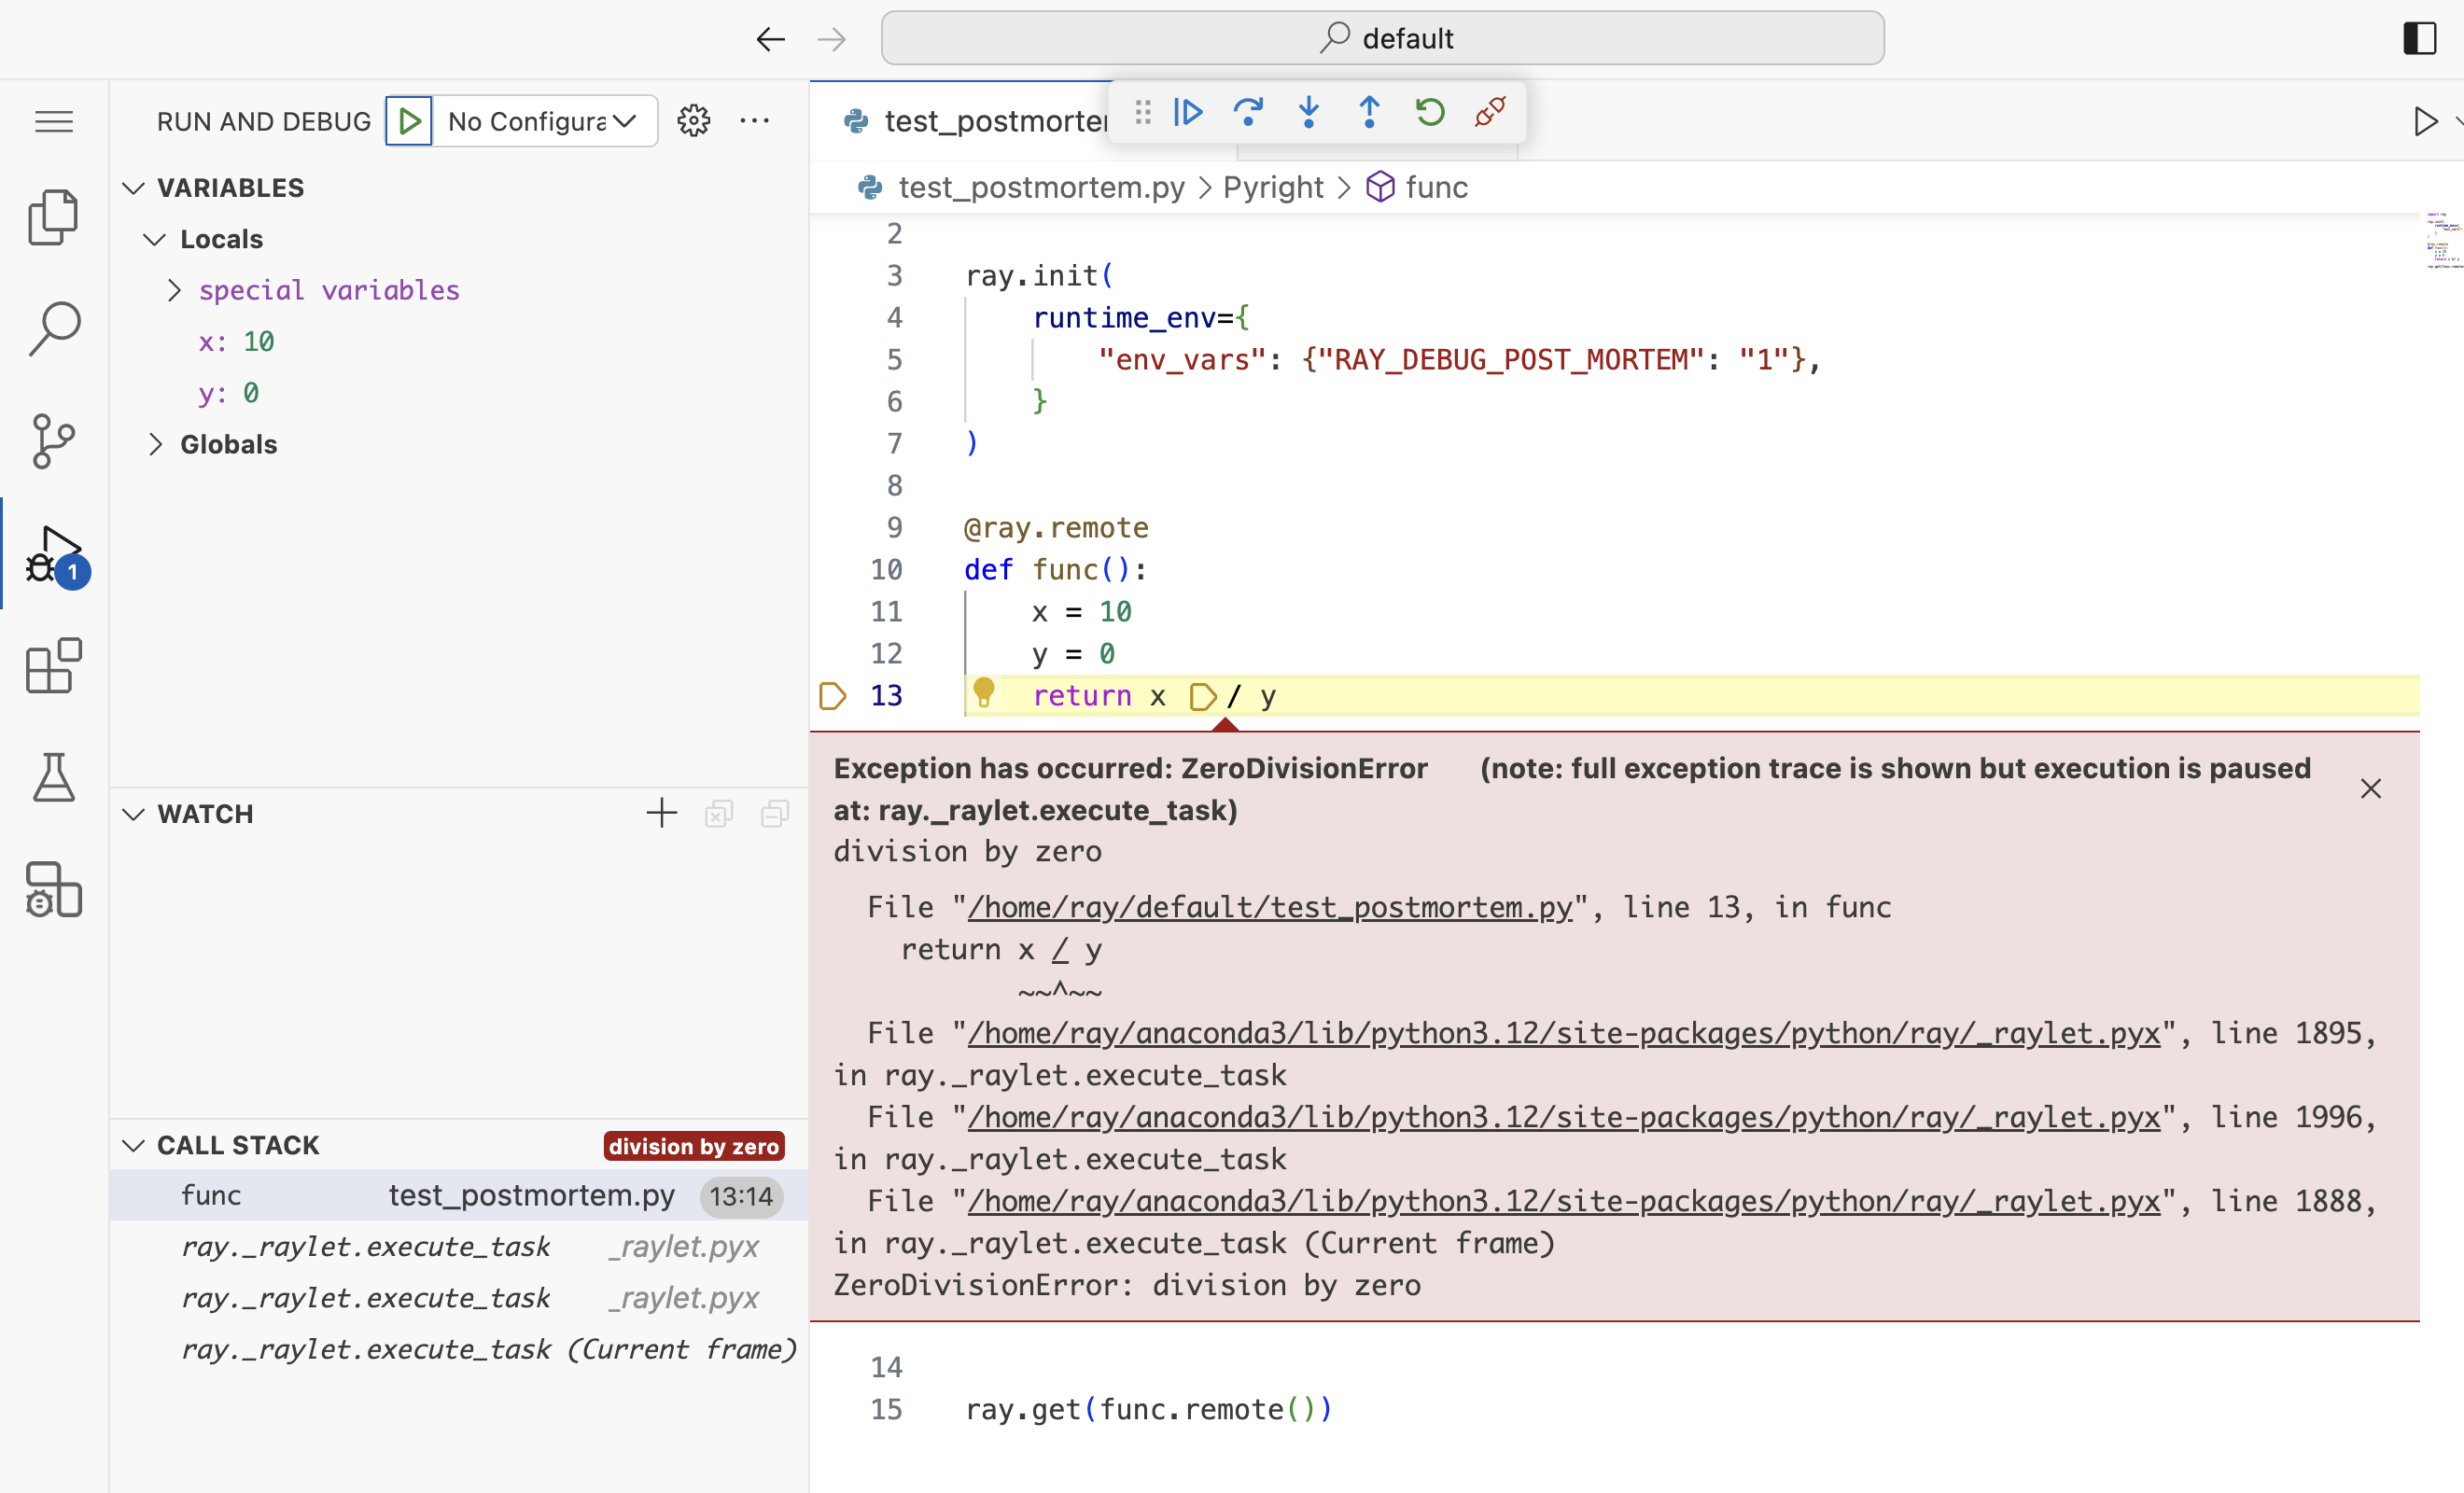
Task: Click func breadcrumb segment
Action: (1418, 187)
